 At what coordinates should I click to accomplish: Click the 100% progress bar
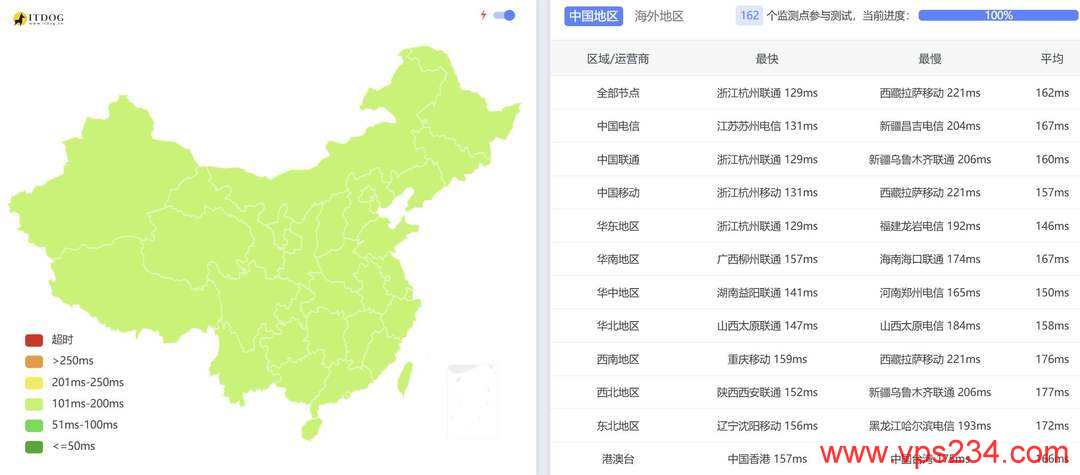[998, 16]
